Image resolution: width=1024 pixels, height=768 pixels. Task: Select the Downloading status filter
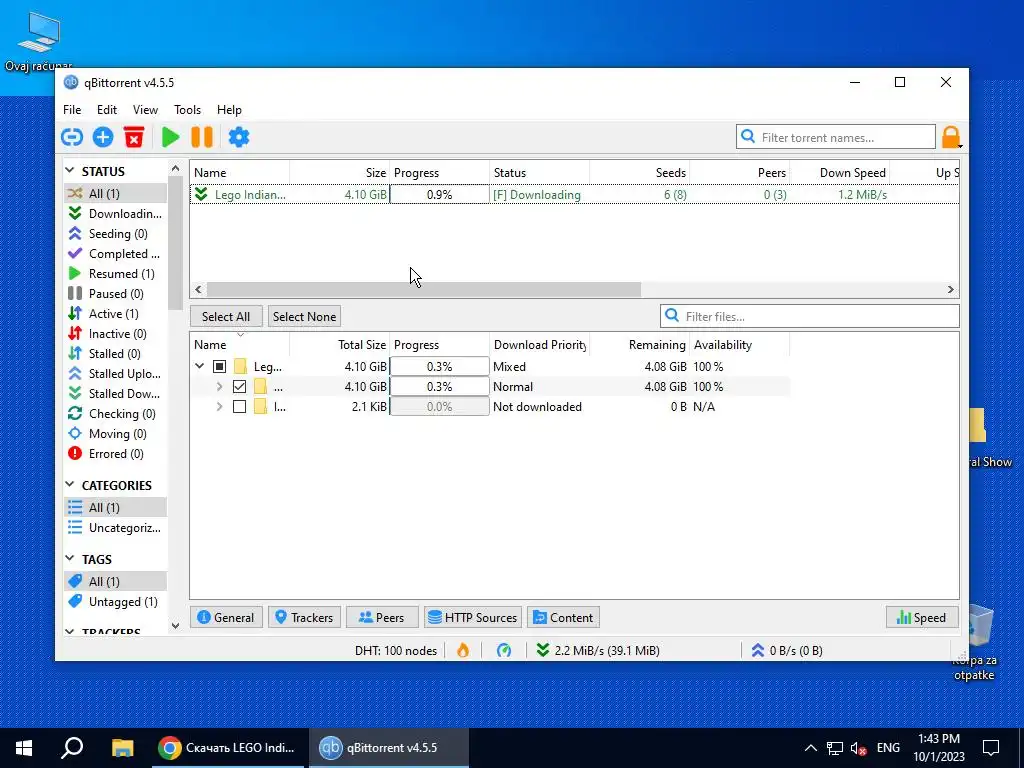coord(115,214)
